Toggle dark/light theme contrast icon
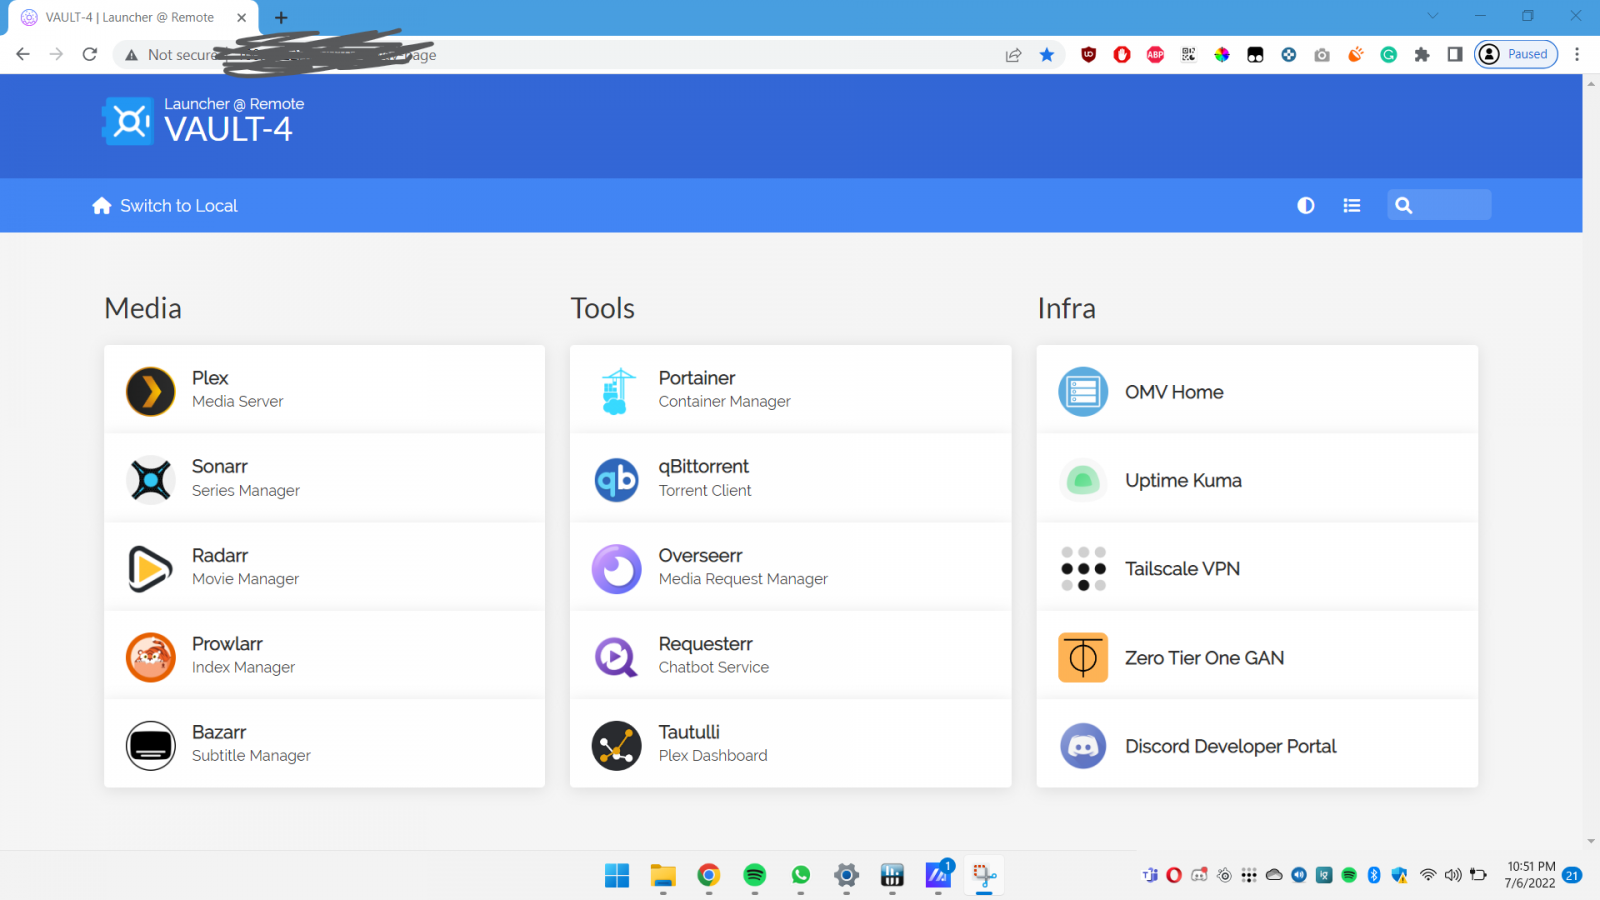The image size is (1600, 900). coord(1306,205)
